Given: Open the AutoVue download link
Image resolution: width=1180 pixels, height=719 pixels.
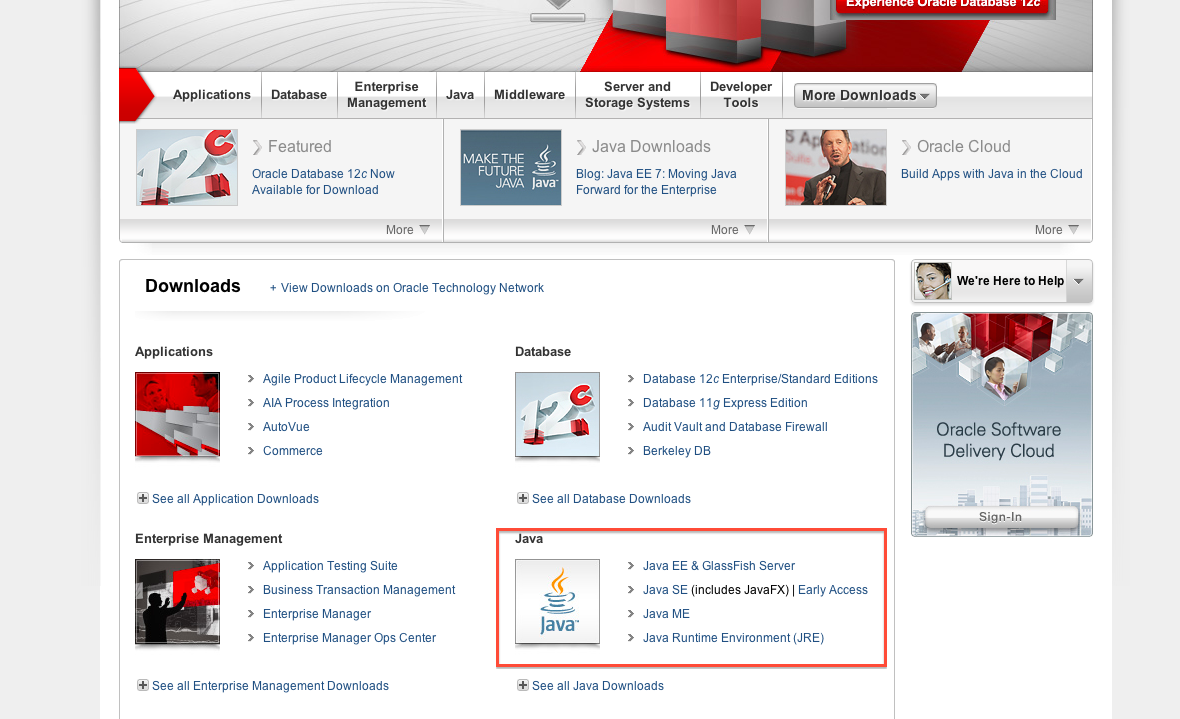Looking at the screenshot, I should (x=286, y=427).
